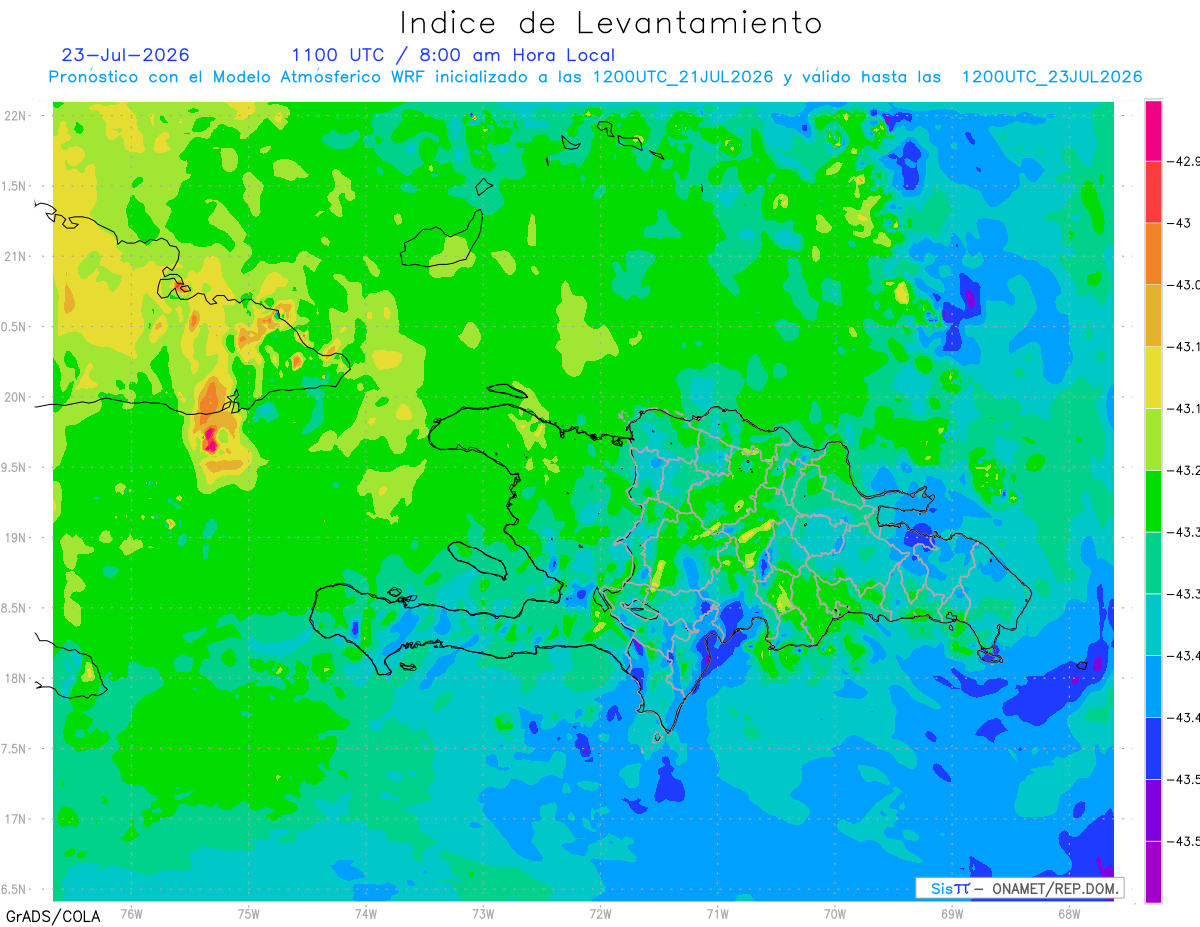Click the '-43' legend value

[x=1179, y=223]
